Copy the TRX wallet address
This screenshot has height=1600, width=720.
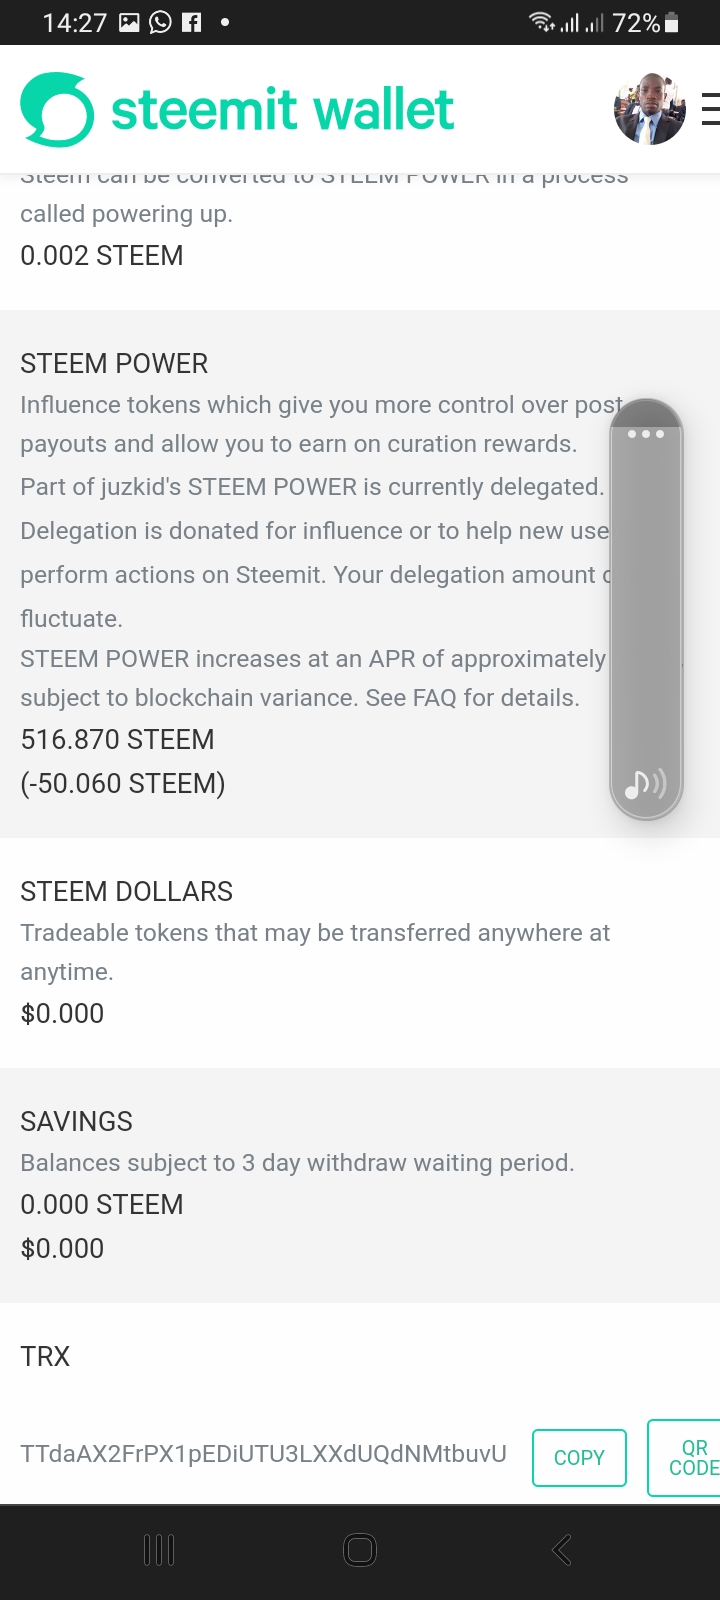tap(579, 1458)
